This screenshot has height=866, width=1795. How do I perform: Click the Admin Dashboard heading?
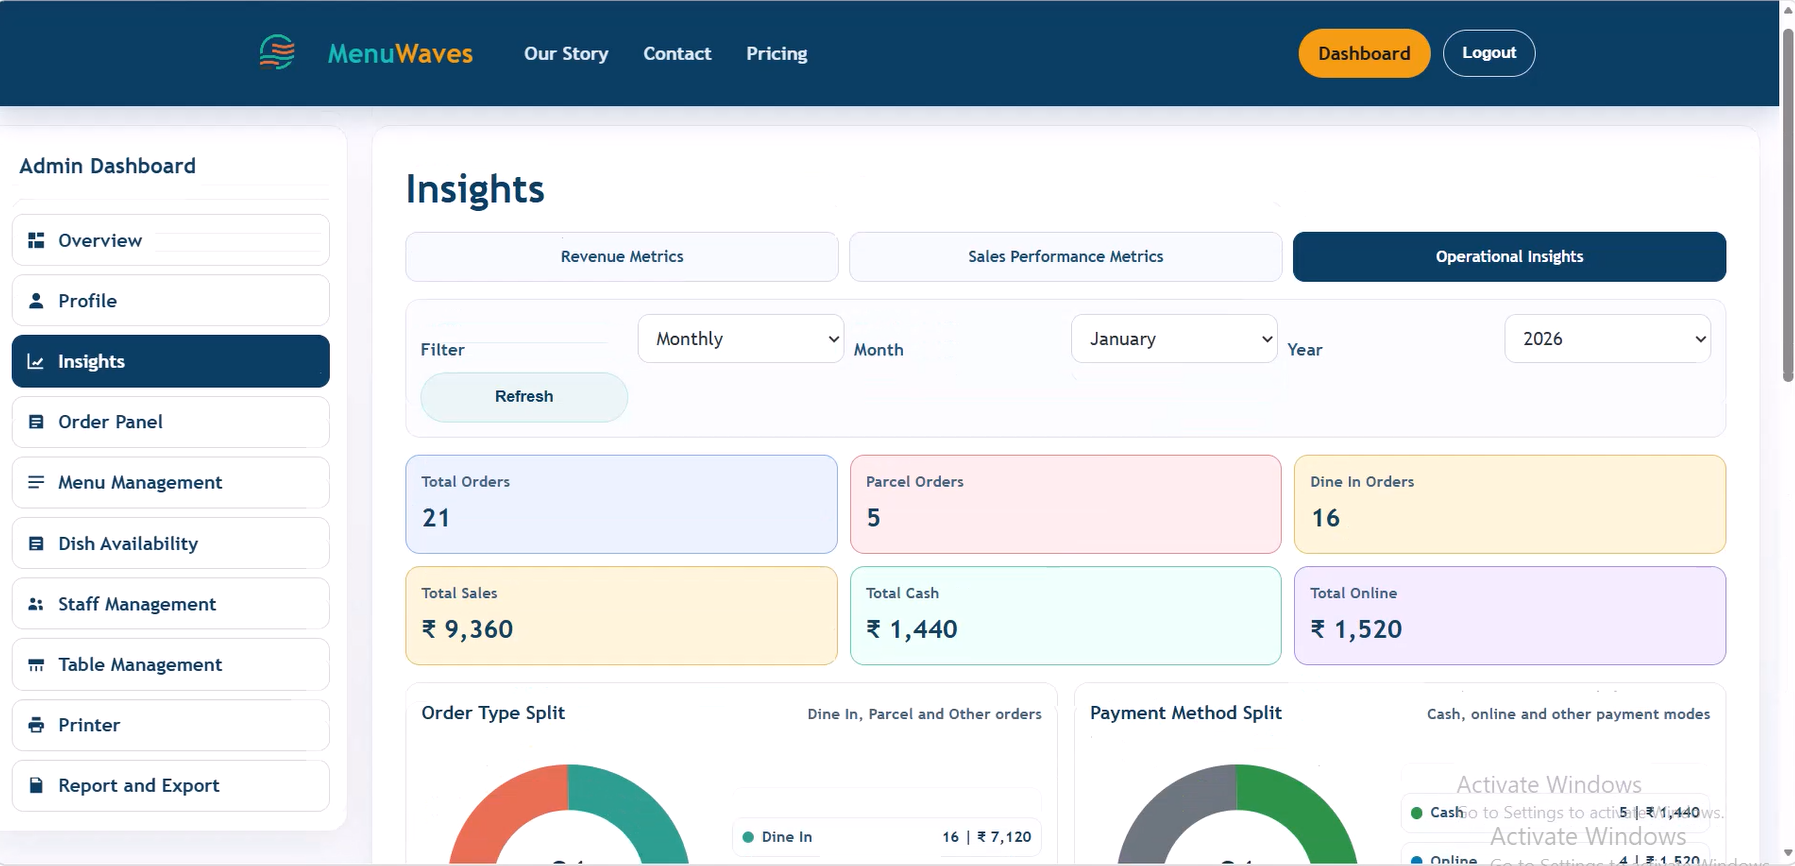(108, 166)
